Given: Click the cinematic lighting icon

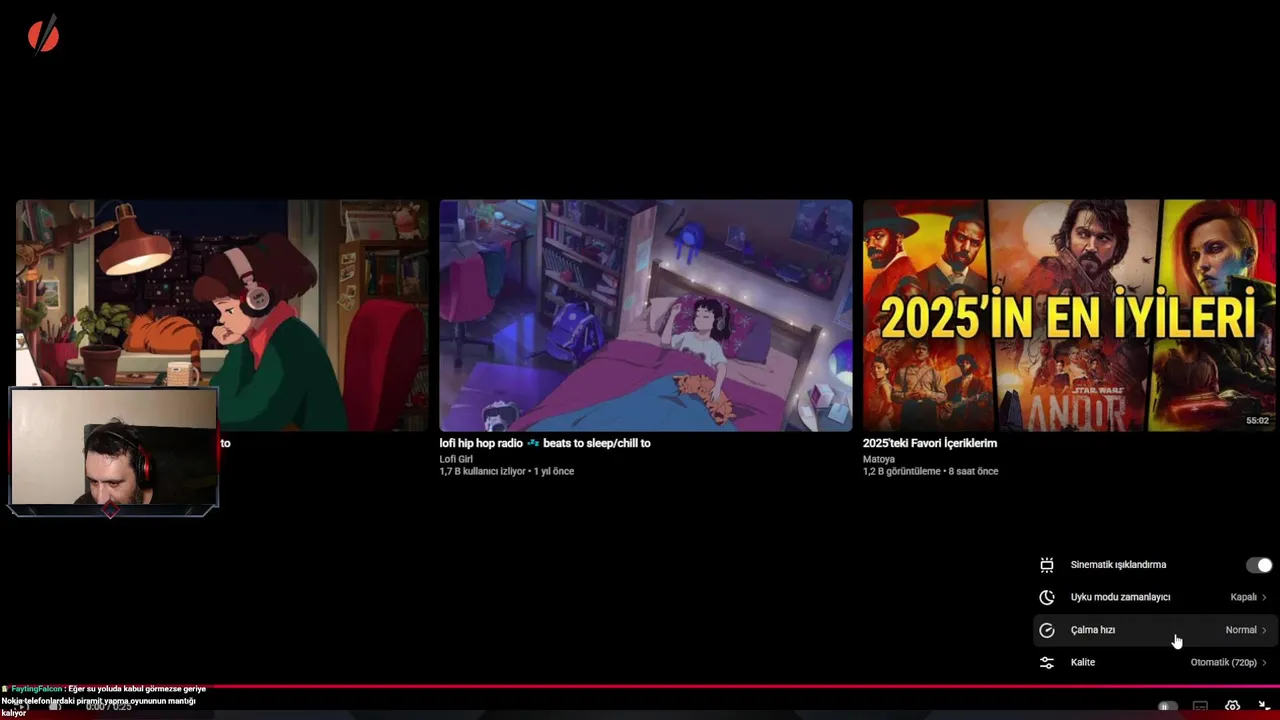Looking at the screenshot, I should 1047,565.
